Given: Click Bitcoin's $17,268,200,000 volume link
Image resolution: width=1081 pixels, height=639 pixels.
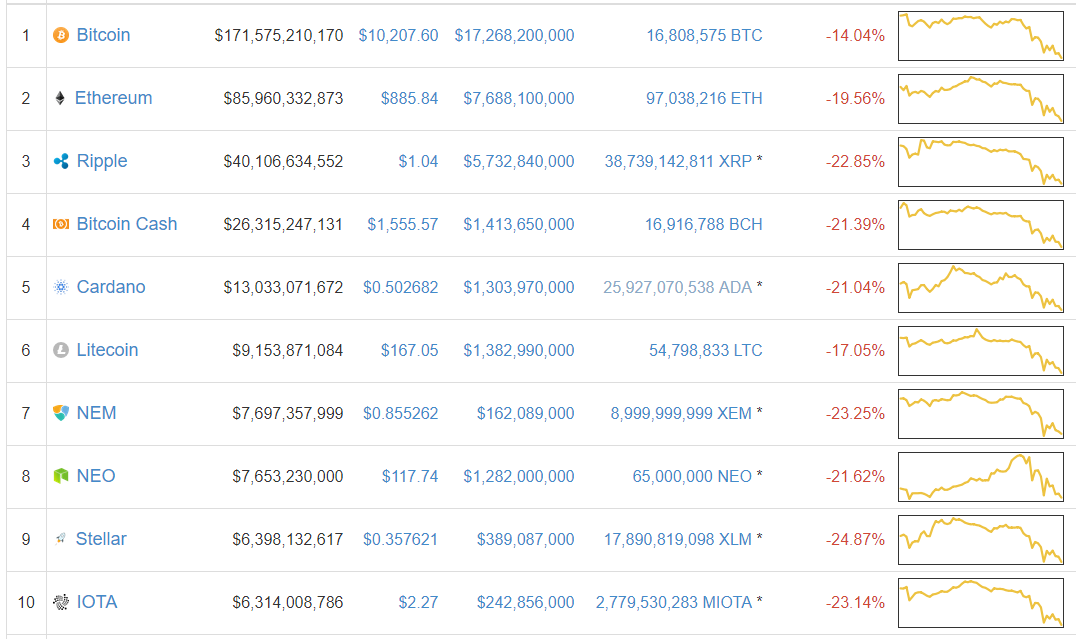Looking at the screenshot, I should [514, 35].
